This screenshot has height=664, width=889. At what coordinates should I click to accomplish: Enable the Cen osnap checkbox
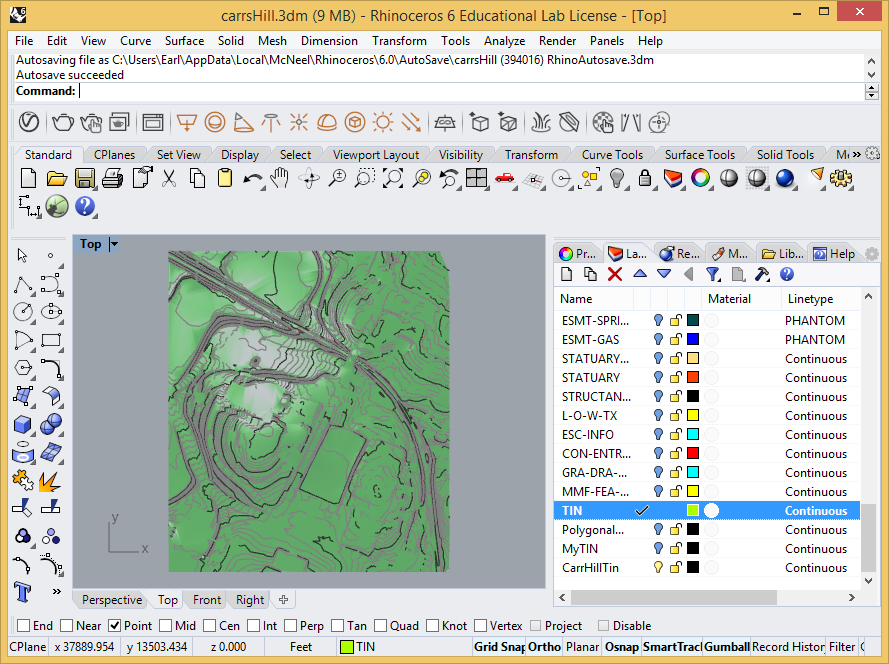click(209, 625)
